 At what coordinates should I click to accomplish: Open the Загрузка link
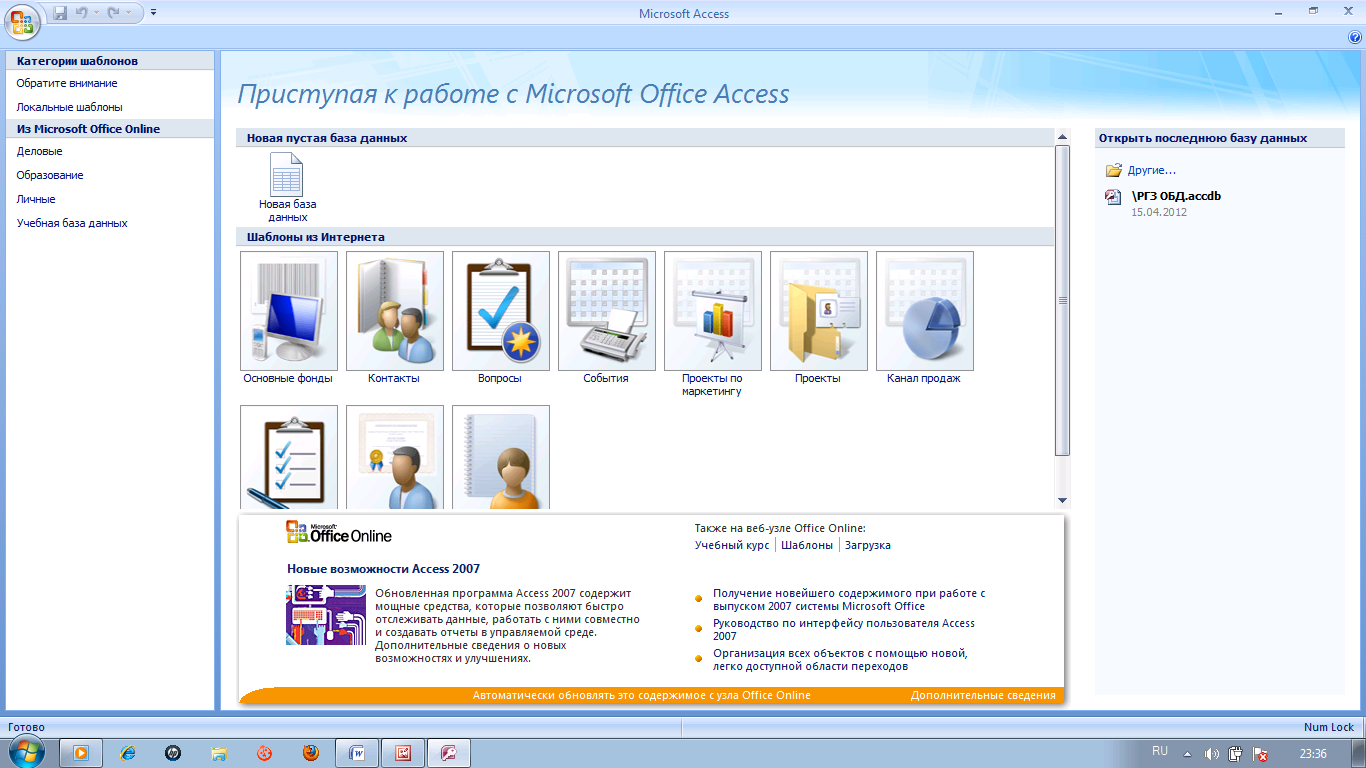click(868, 545)
